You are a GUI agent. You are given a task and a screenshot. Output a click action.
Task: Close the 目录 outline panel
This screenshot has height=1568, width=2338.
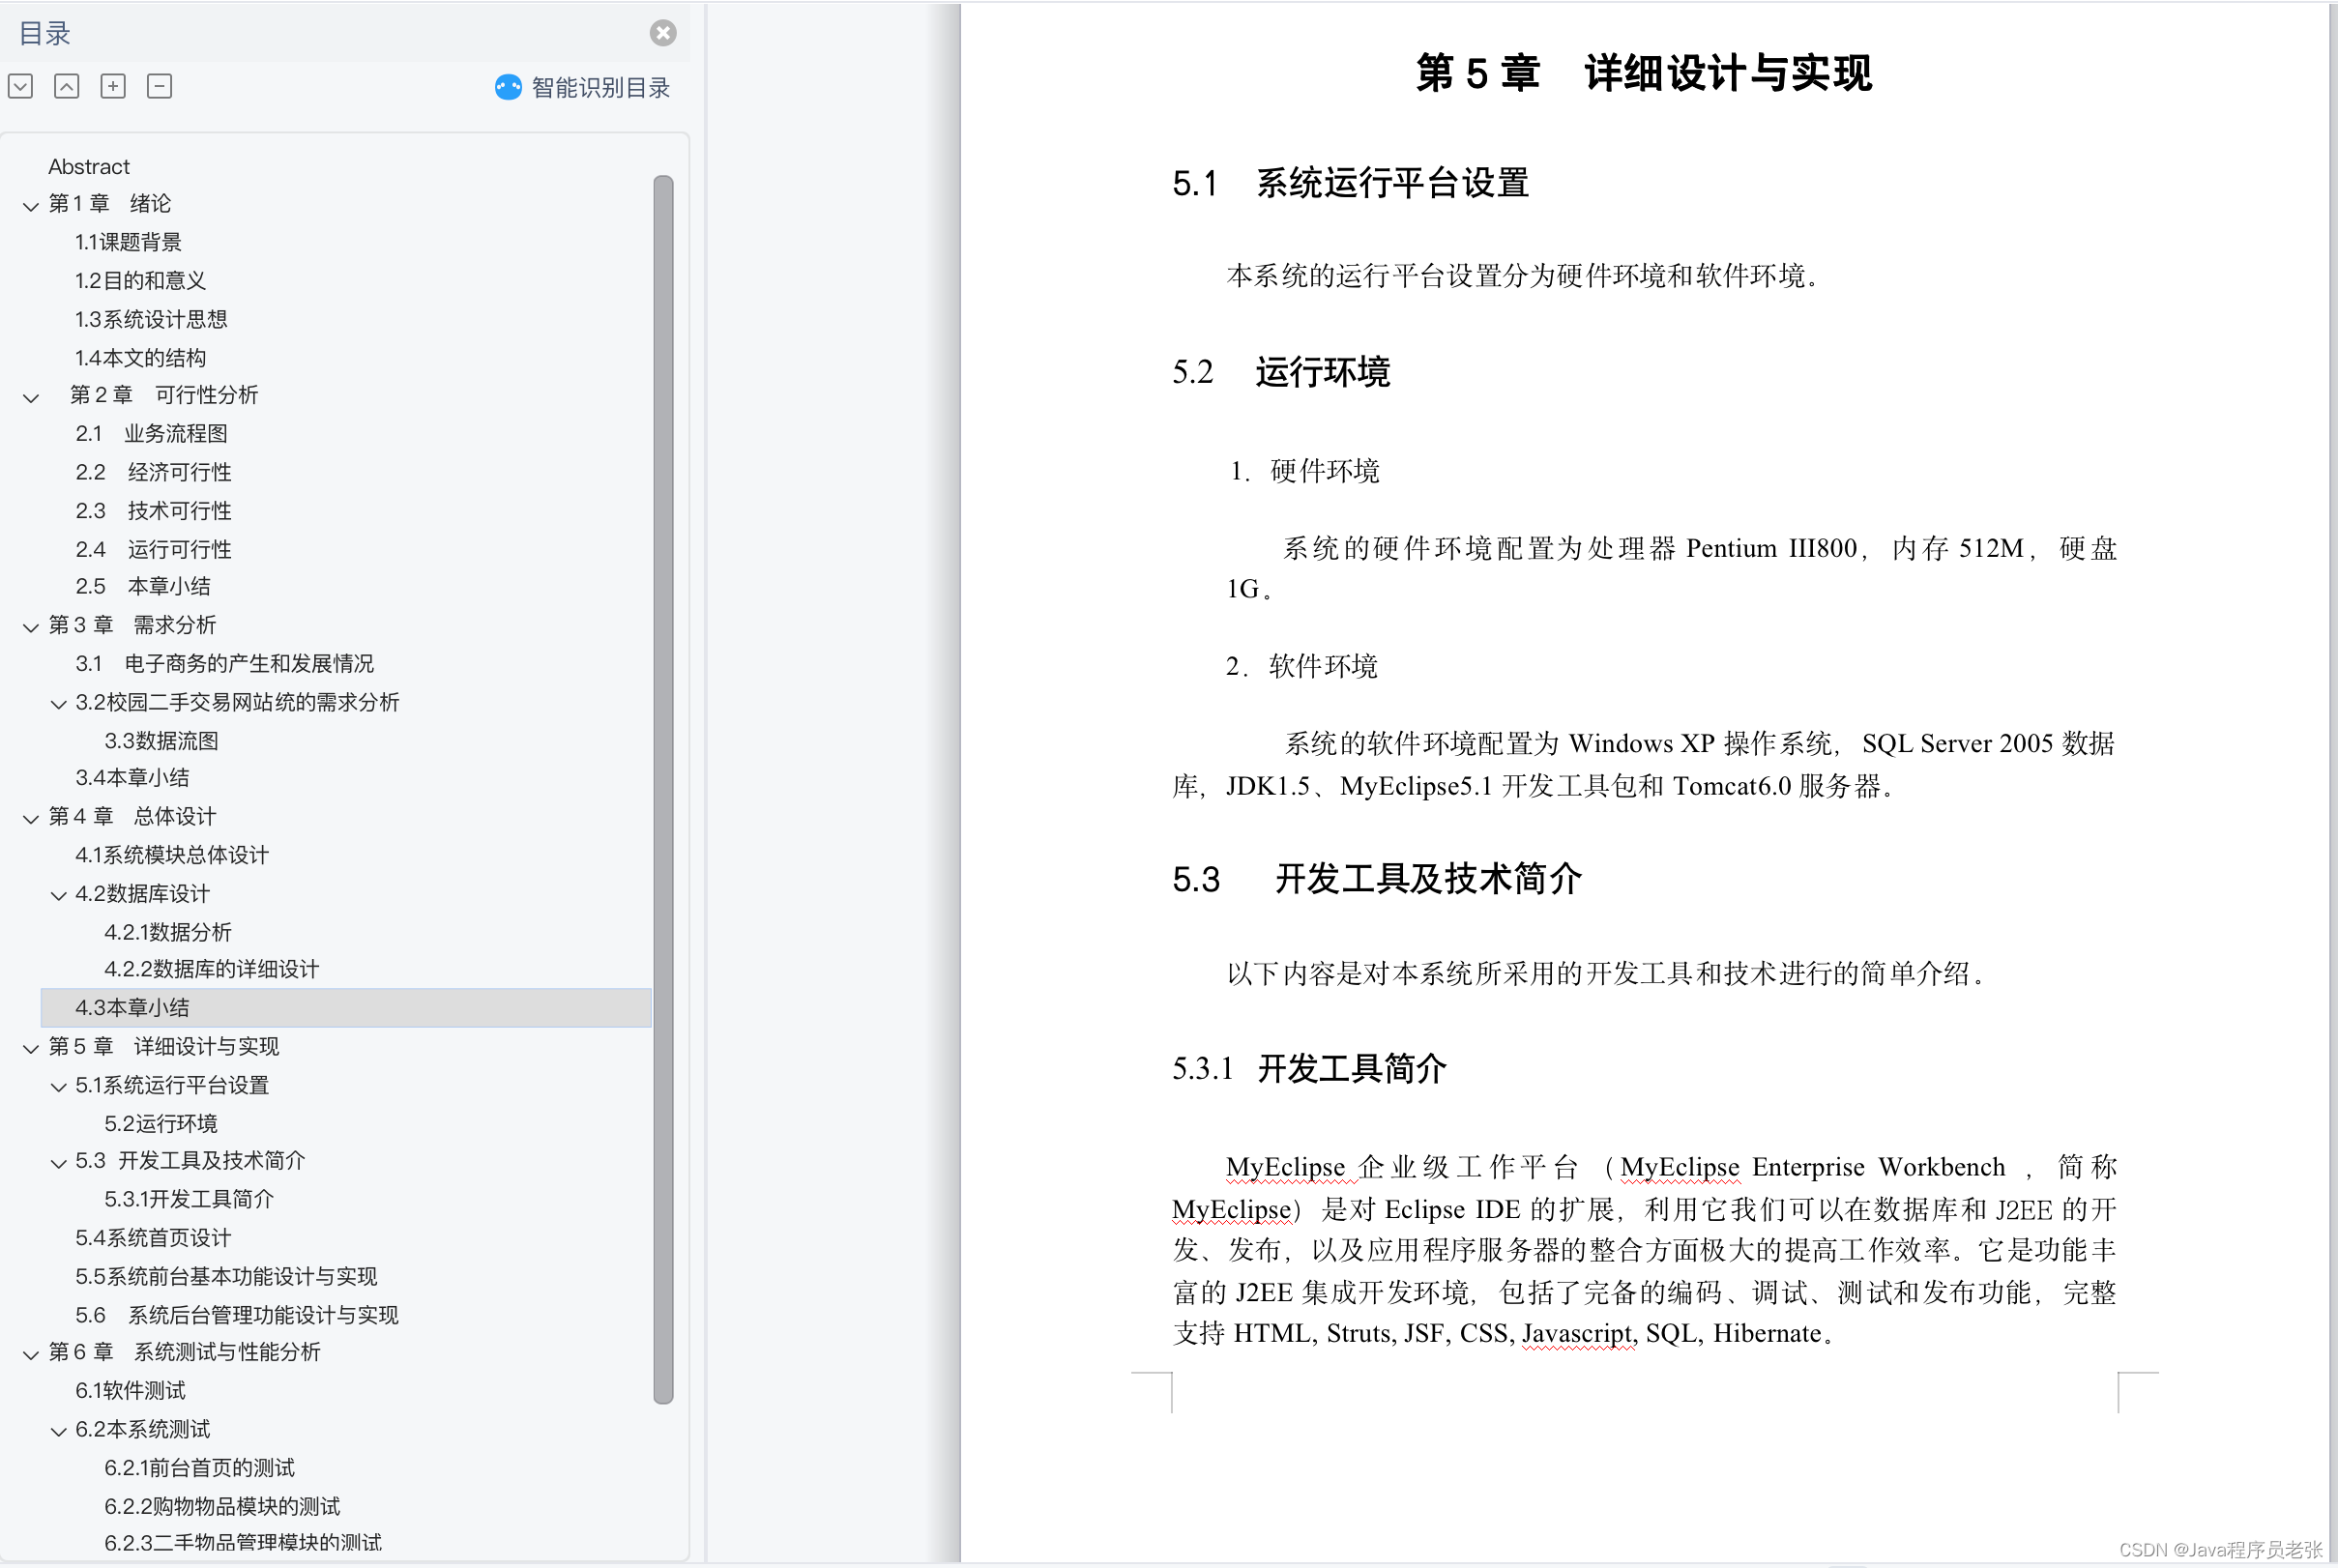tap(662, 33)
